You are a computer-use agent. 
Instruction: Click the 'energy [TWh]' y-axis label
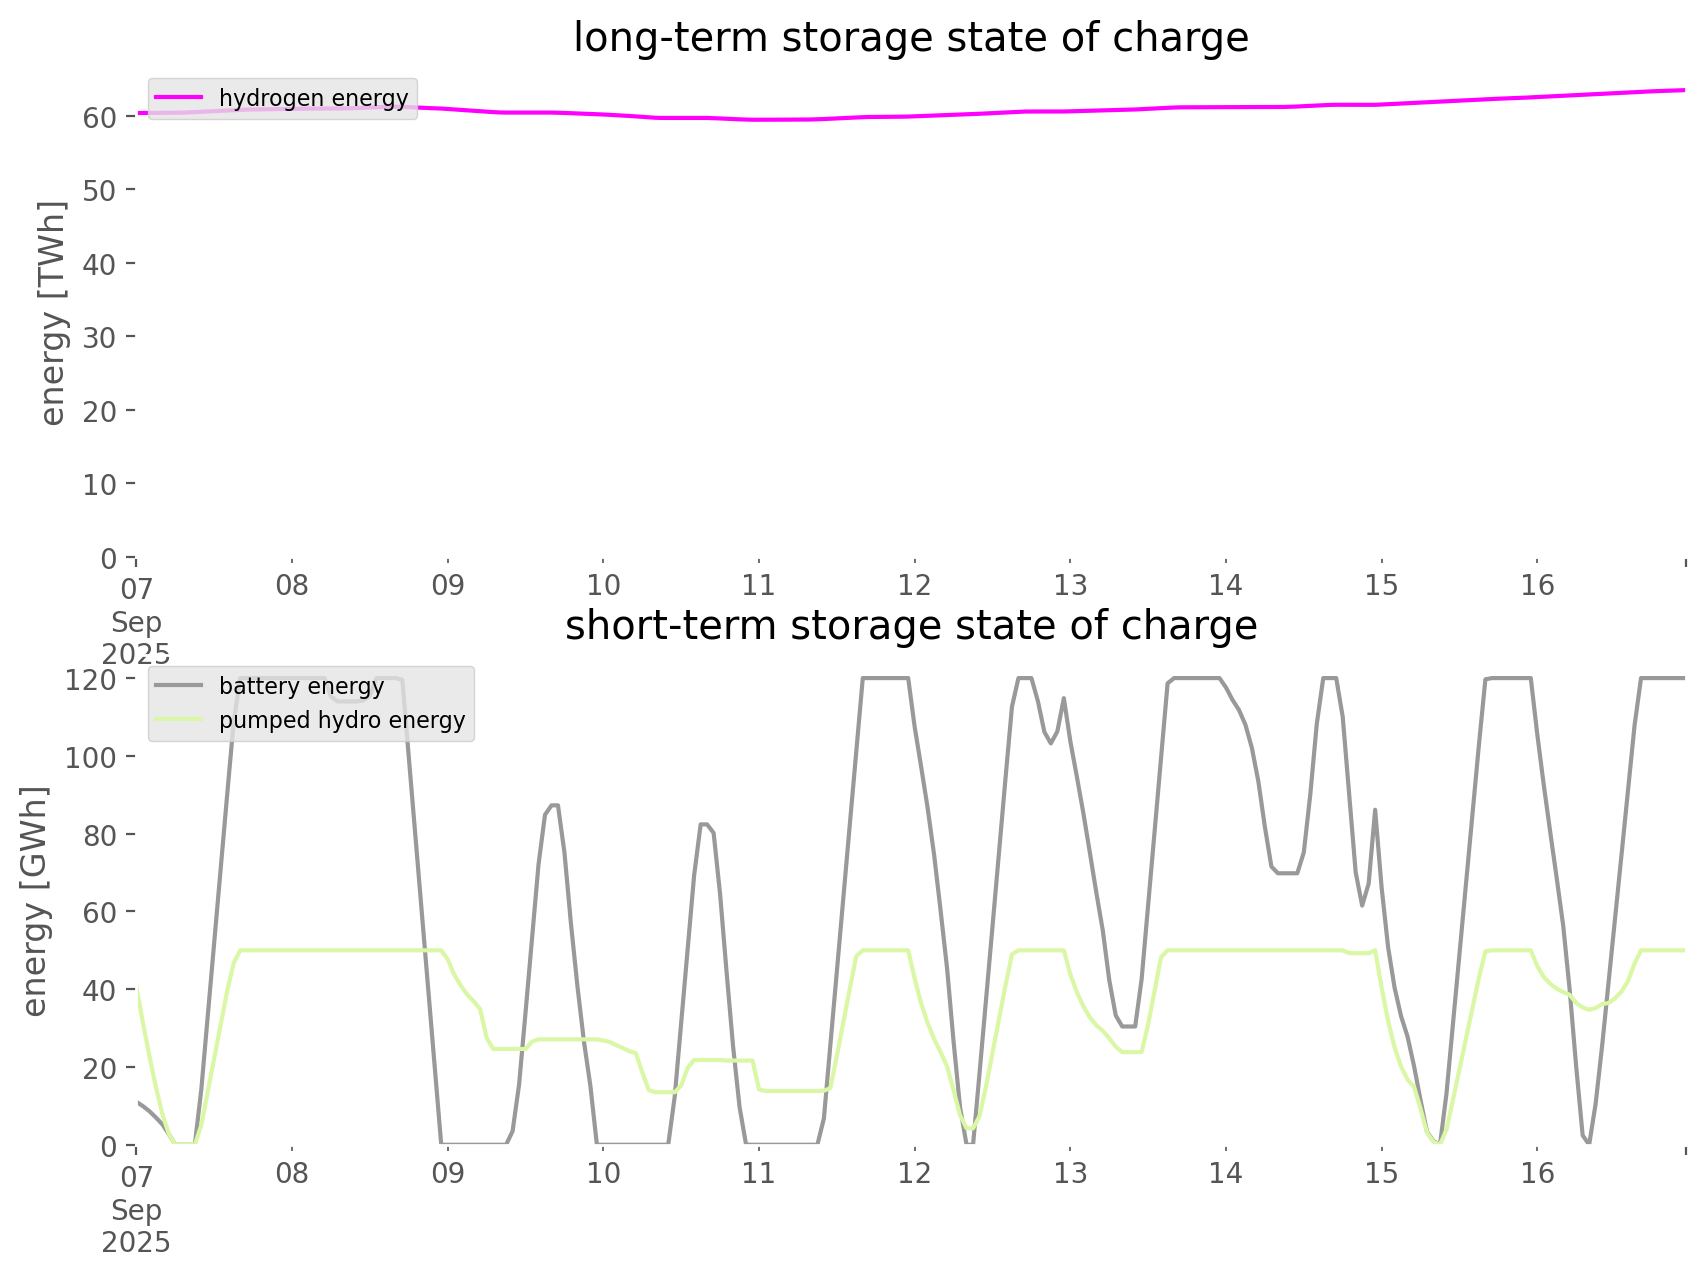53,313
